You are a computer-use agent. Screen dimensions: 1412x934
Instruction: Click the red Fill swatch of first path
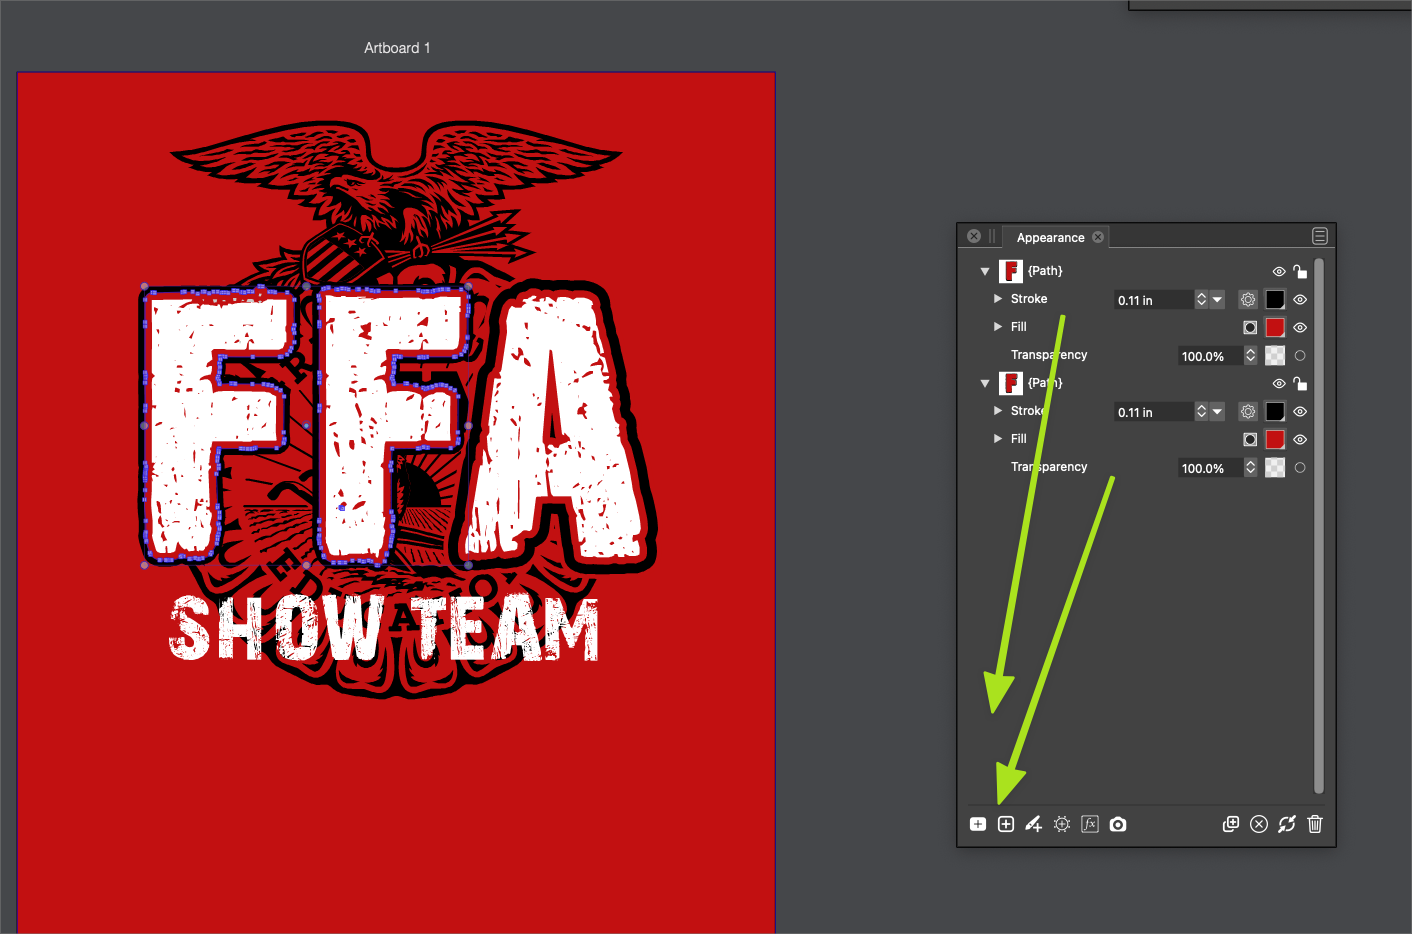point(1275,328)
